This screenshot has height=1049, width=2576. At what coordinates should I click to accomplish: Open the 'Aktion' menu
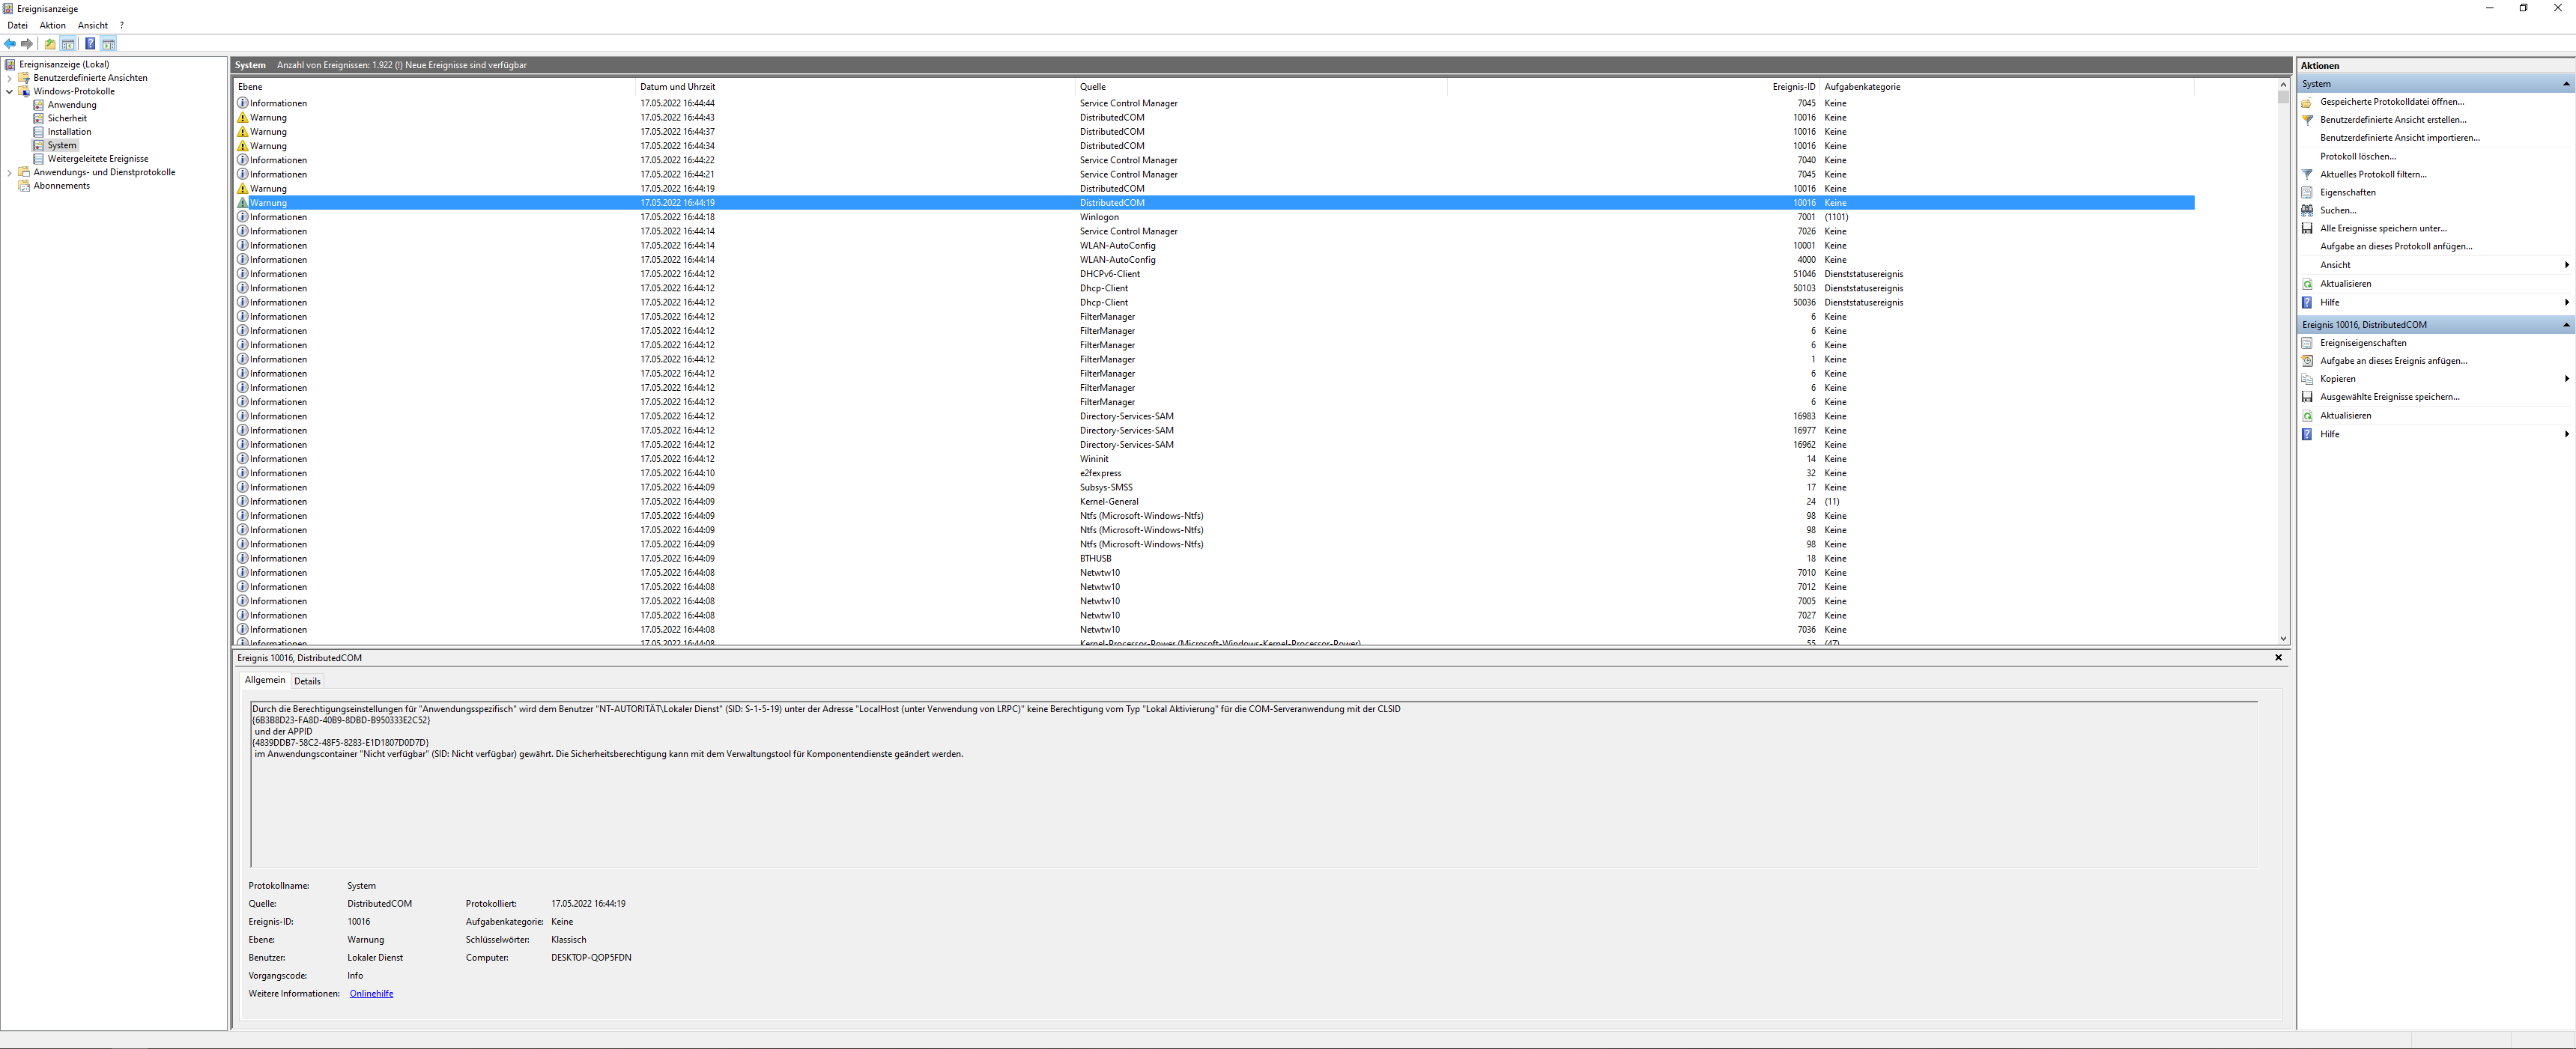click(x=53, y=25)
